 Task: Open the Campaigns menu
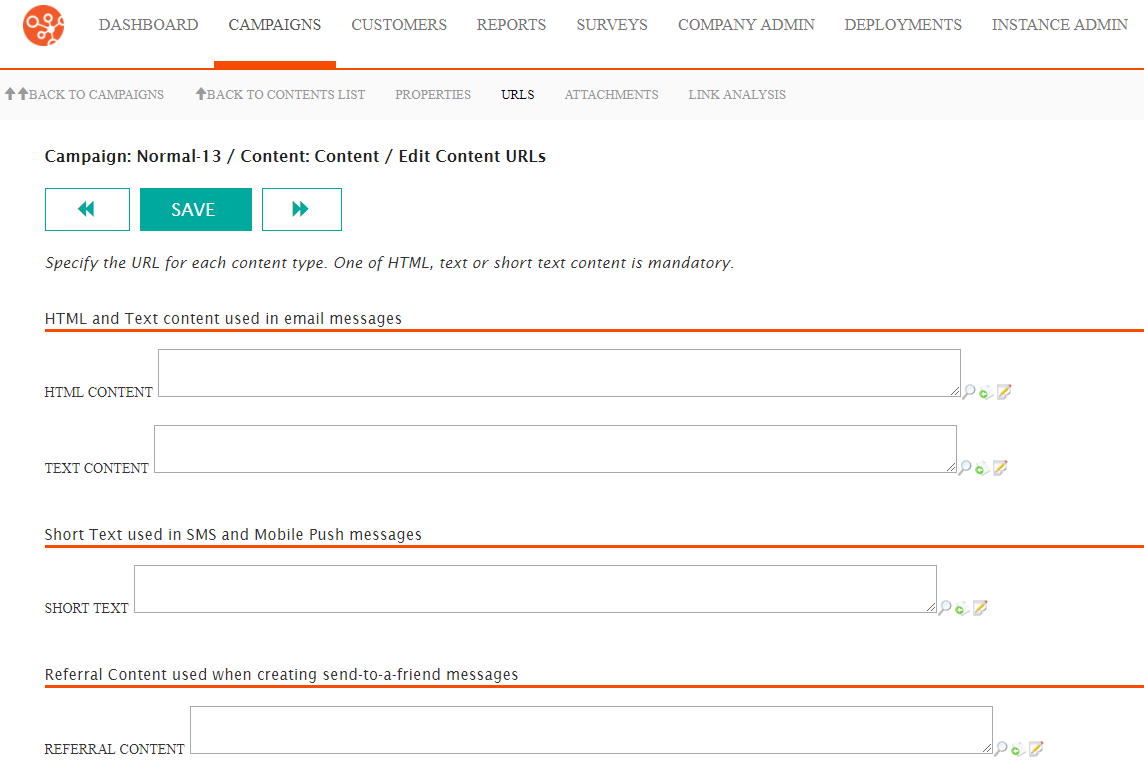pos(274,25)
